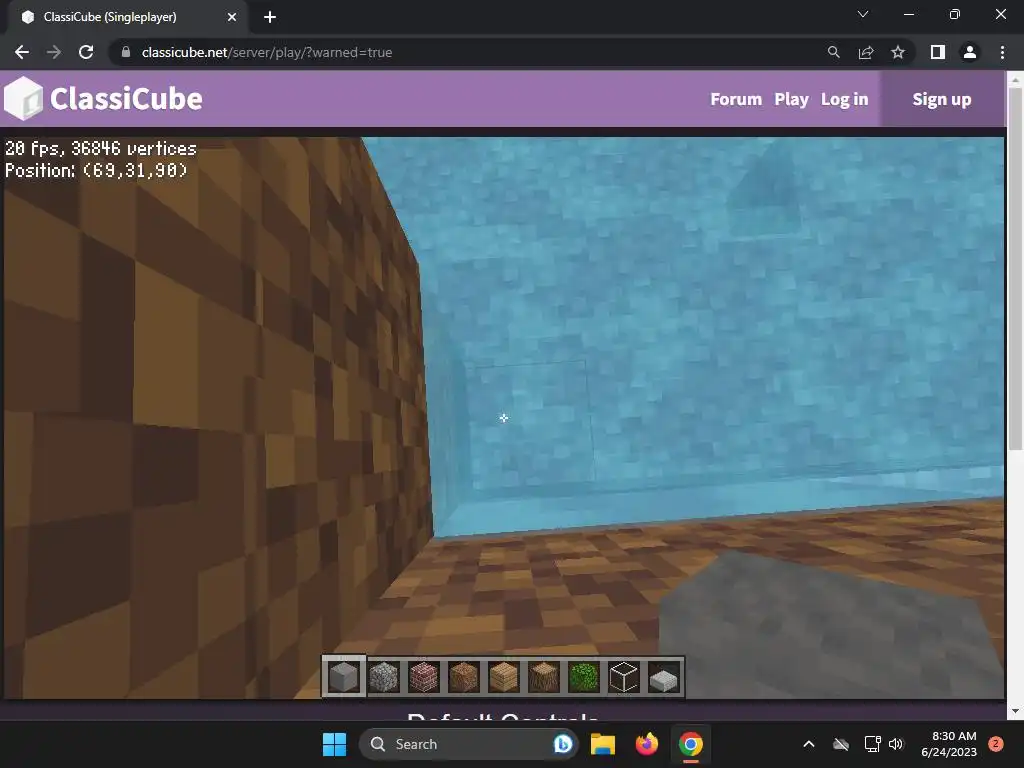The height and width of the screenshot is (768, 1024).
Task: Open the Play menu link
Action: [792, 99]
